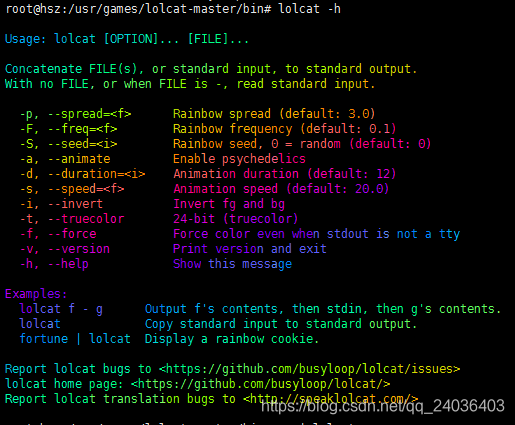
Task: Open the lolcat home page URL
Action: tap(260, 384)
